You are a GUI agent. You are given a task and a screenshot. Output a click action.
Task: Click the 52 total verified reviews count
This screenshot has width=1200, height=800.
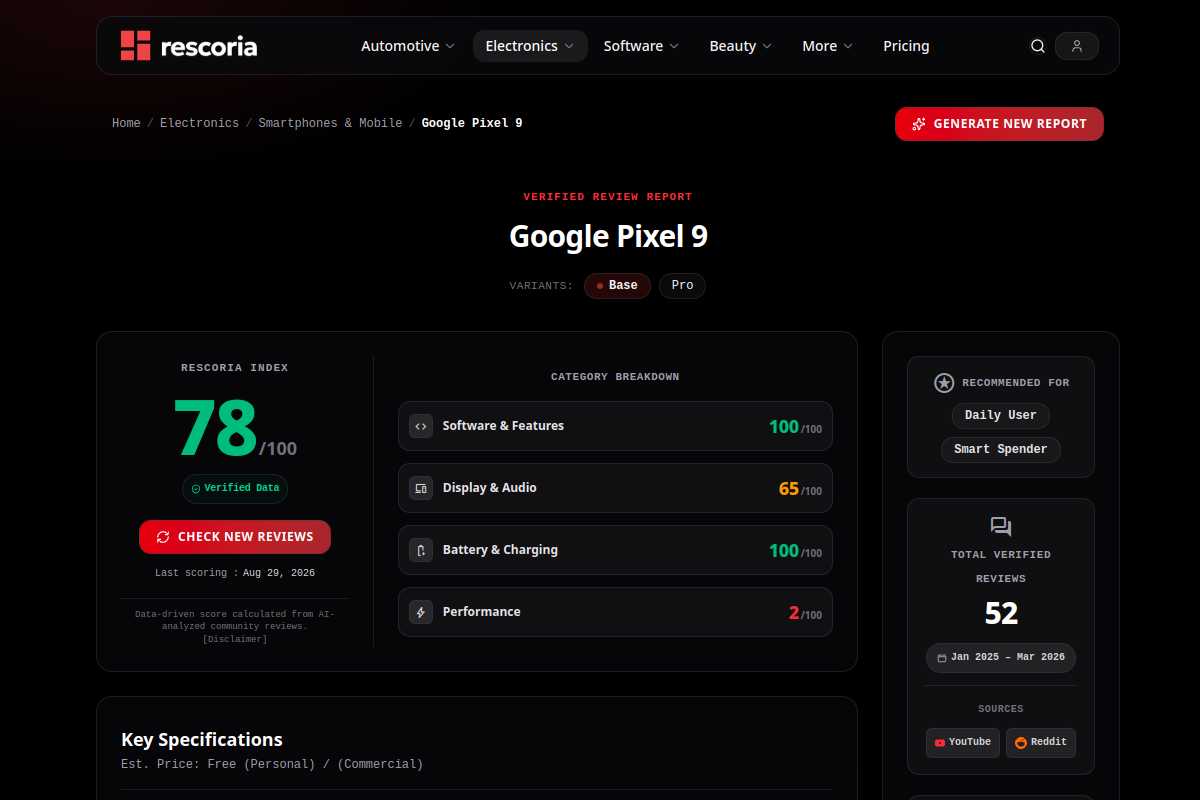pyautogui.click(x=1001, y=613)
